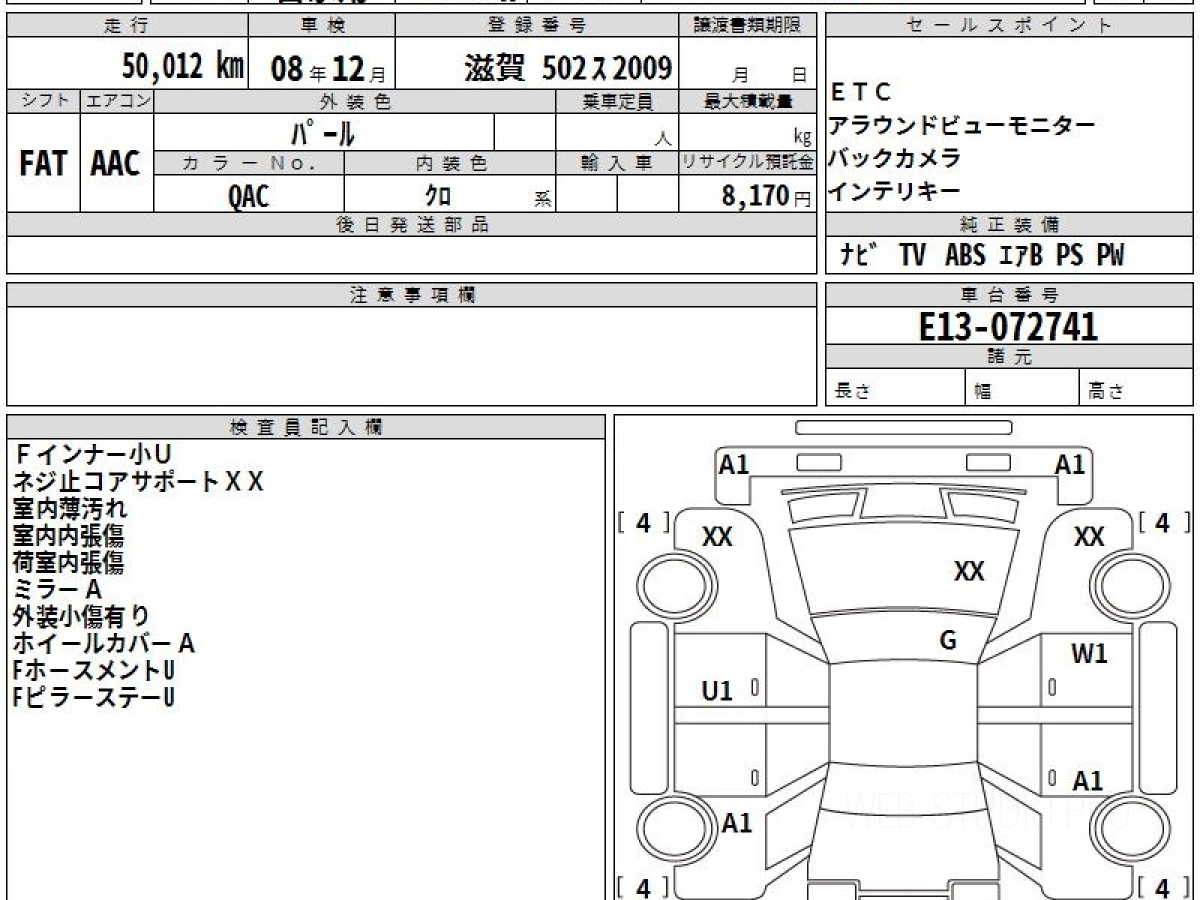Select the mileage value 50,012 km

point(182,67)
